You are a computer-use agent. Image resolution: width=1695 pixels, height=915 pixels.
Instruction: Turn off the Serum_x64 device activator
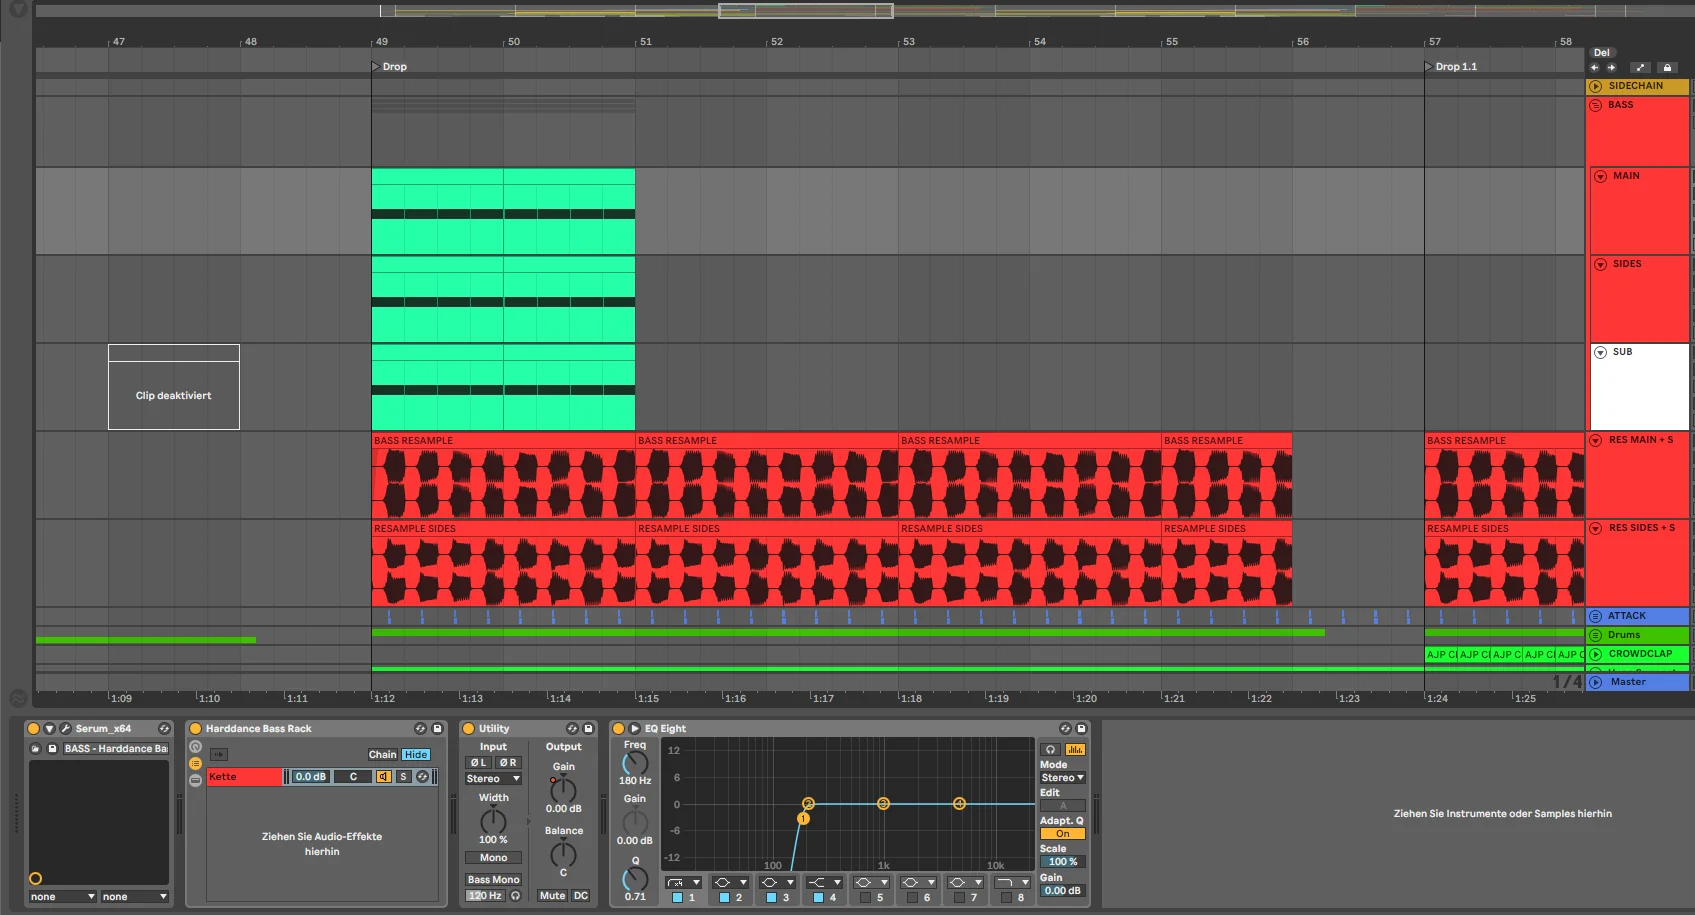(x=33, y=729)
